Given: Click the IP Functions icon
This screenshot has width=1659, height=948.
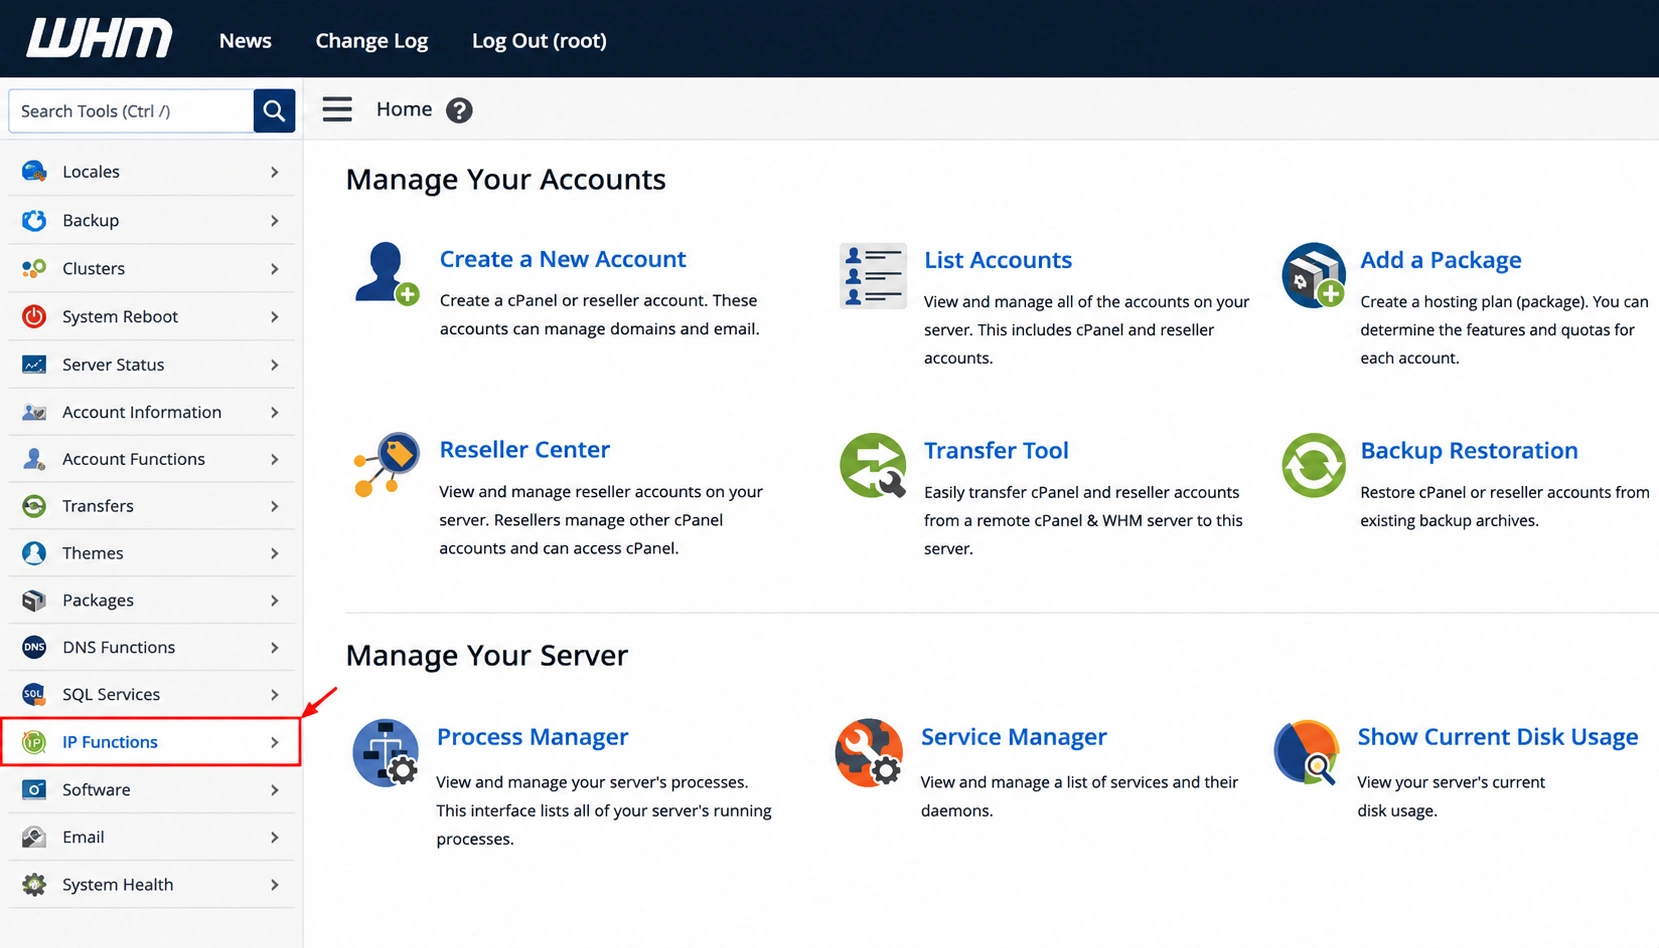Looking at the screenshot, I should pyautogui.click(x=34, y=742).
